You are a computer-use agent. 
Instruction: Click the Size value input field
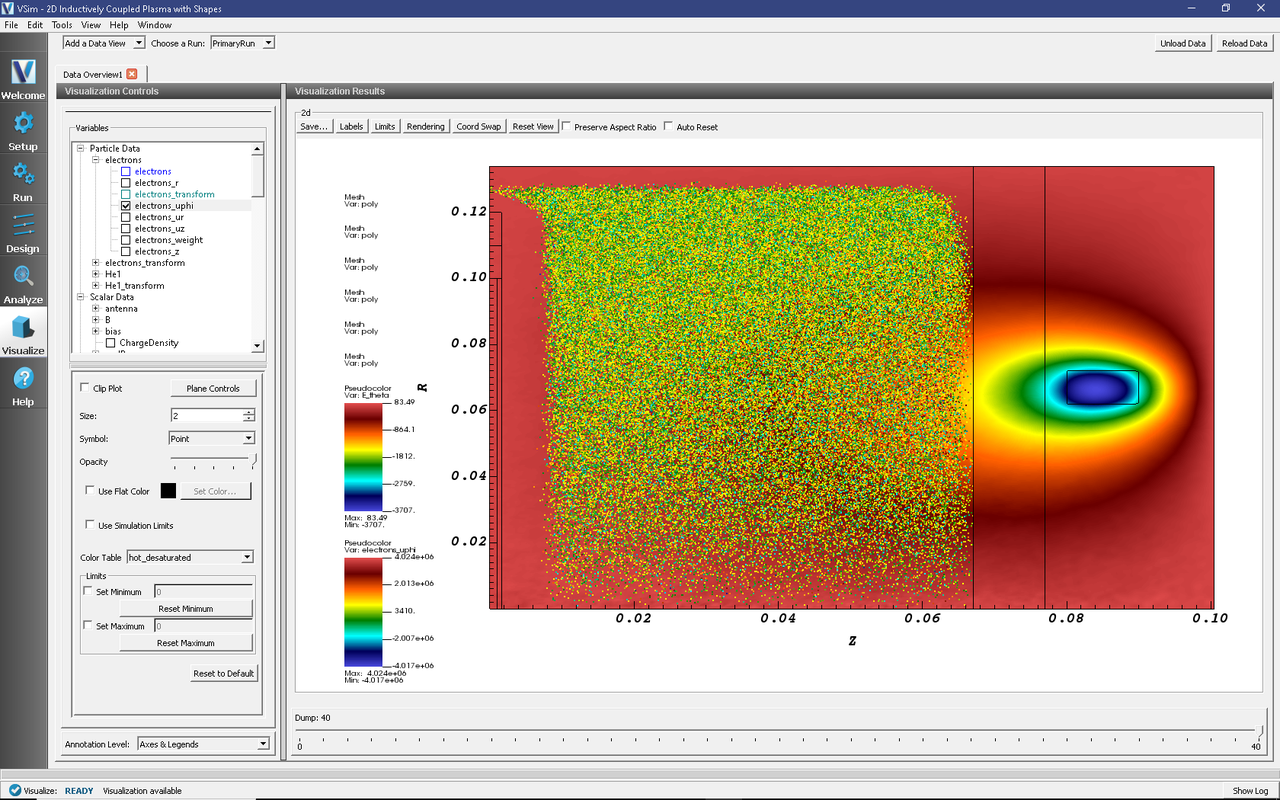coord(207,415)
